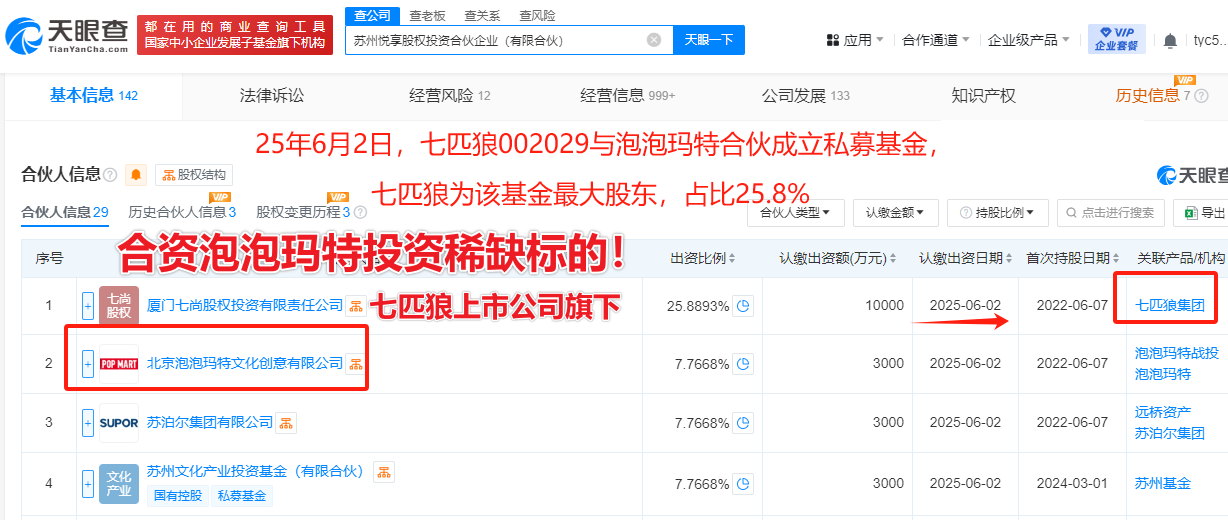Switch to the 经营风险 tab
1228x520 pixels.
(450, 96)
